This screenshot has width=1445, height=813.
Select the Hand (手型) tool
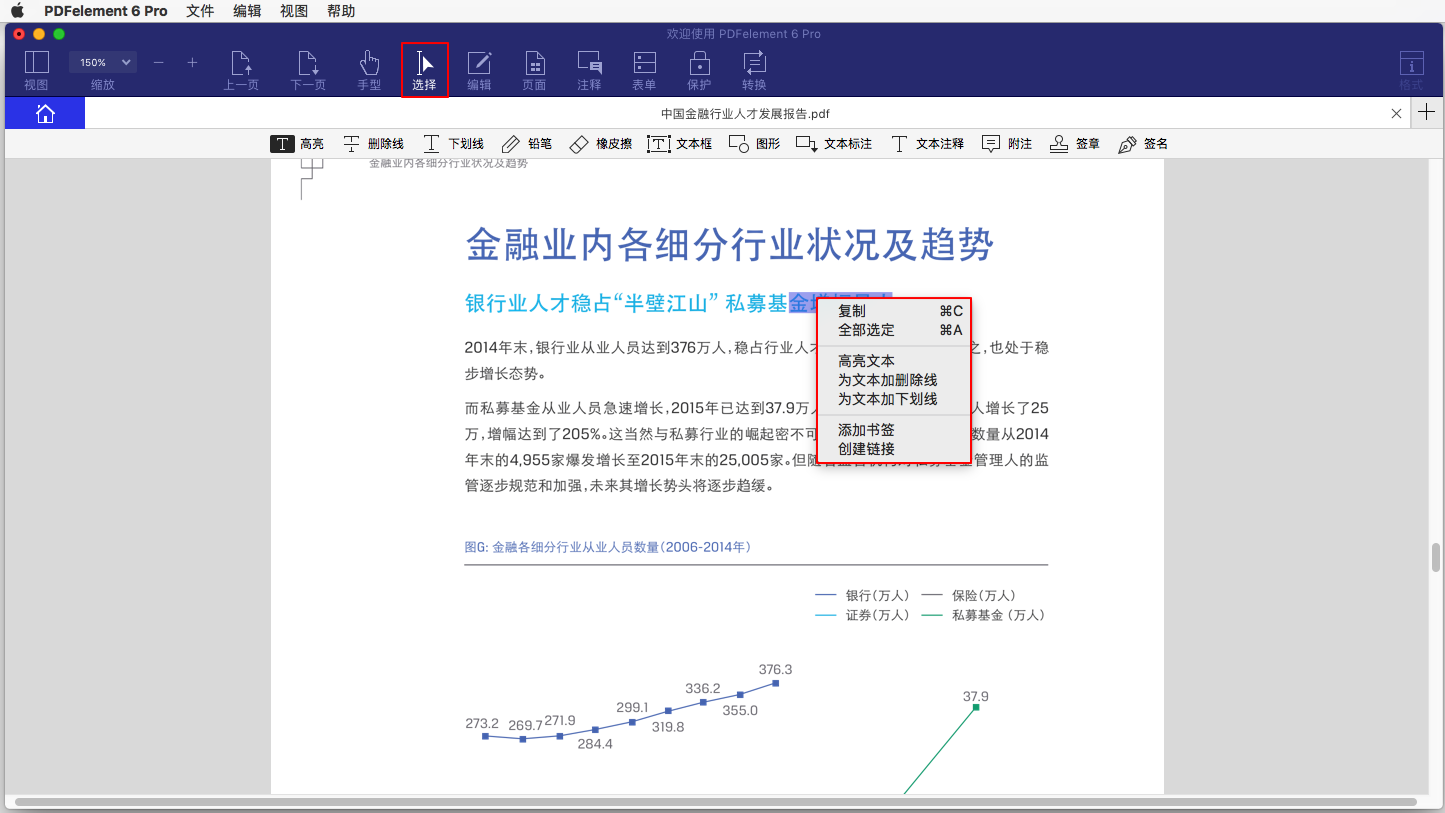coord(369,69)
